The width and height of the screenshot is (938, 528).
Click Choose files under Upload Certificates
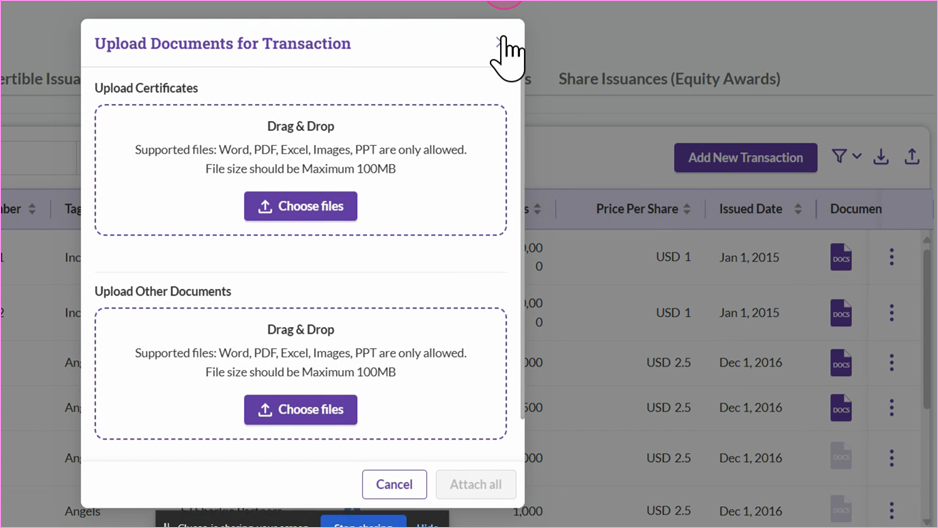pyautogui.click(x=300, y=206)
